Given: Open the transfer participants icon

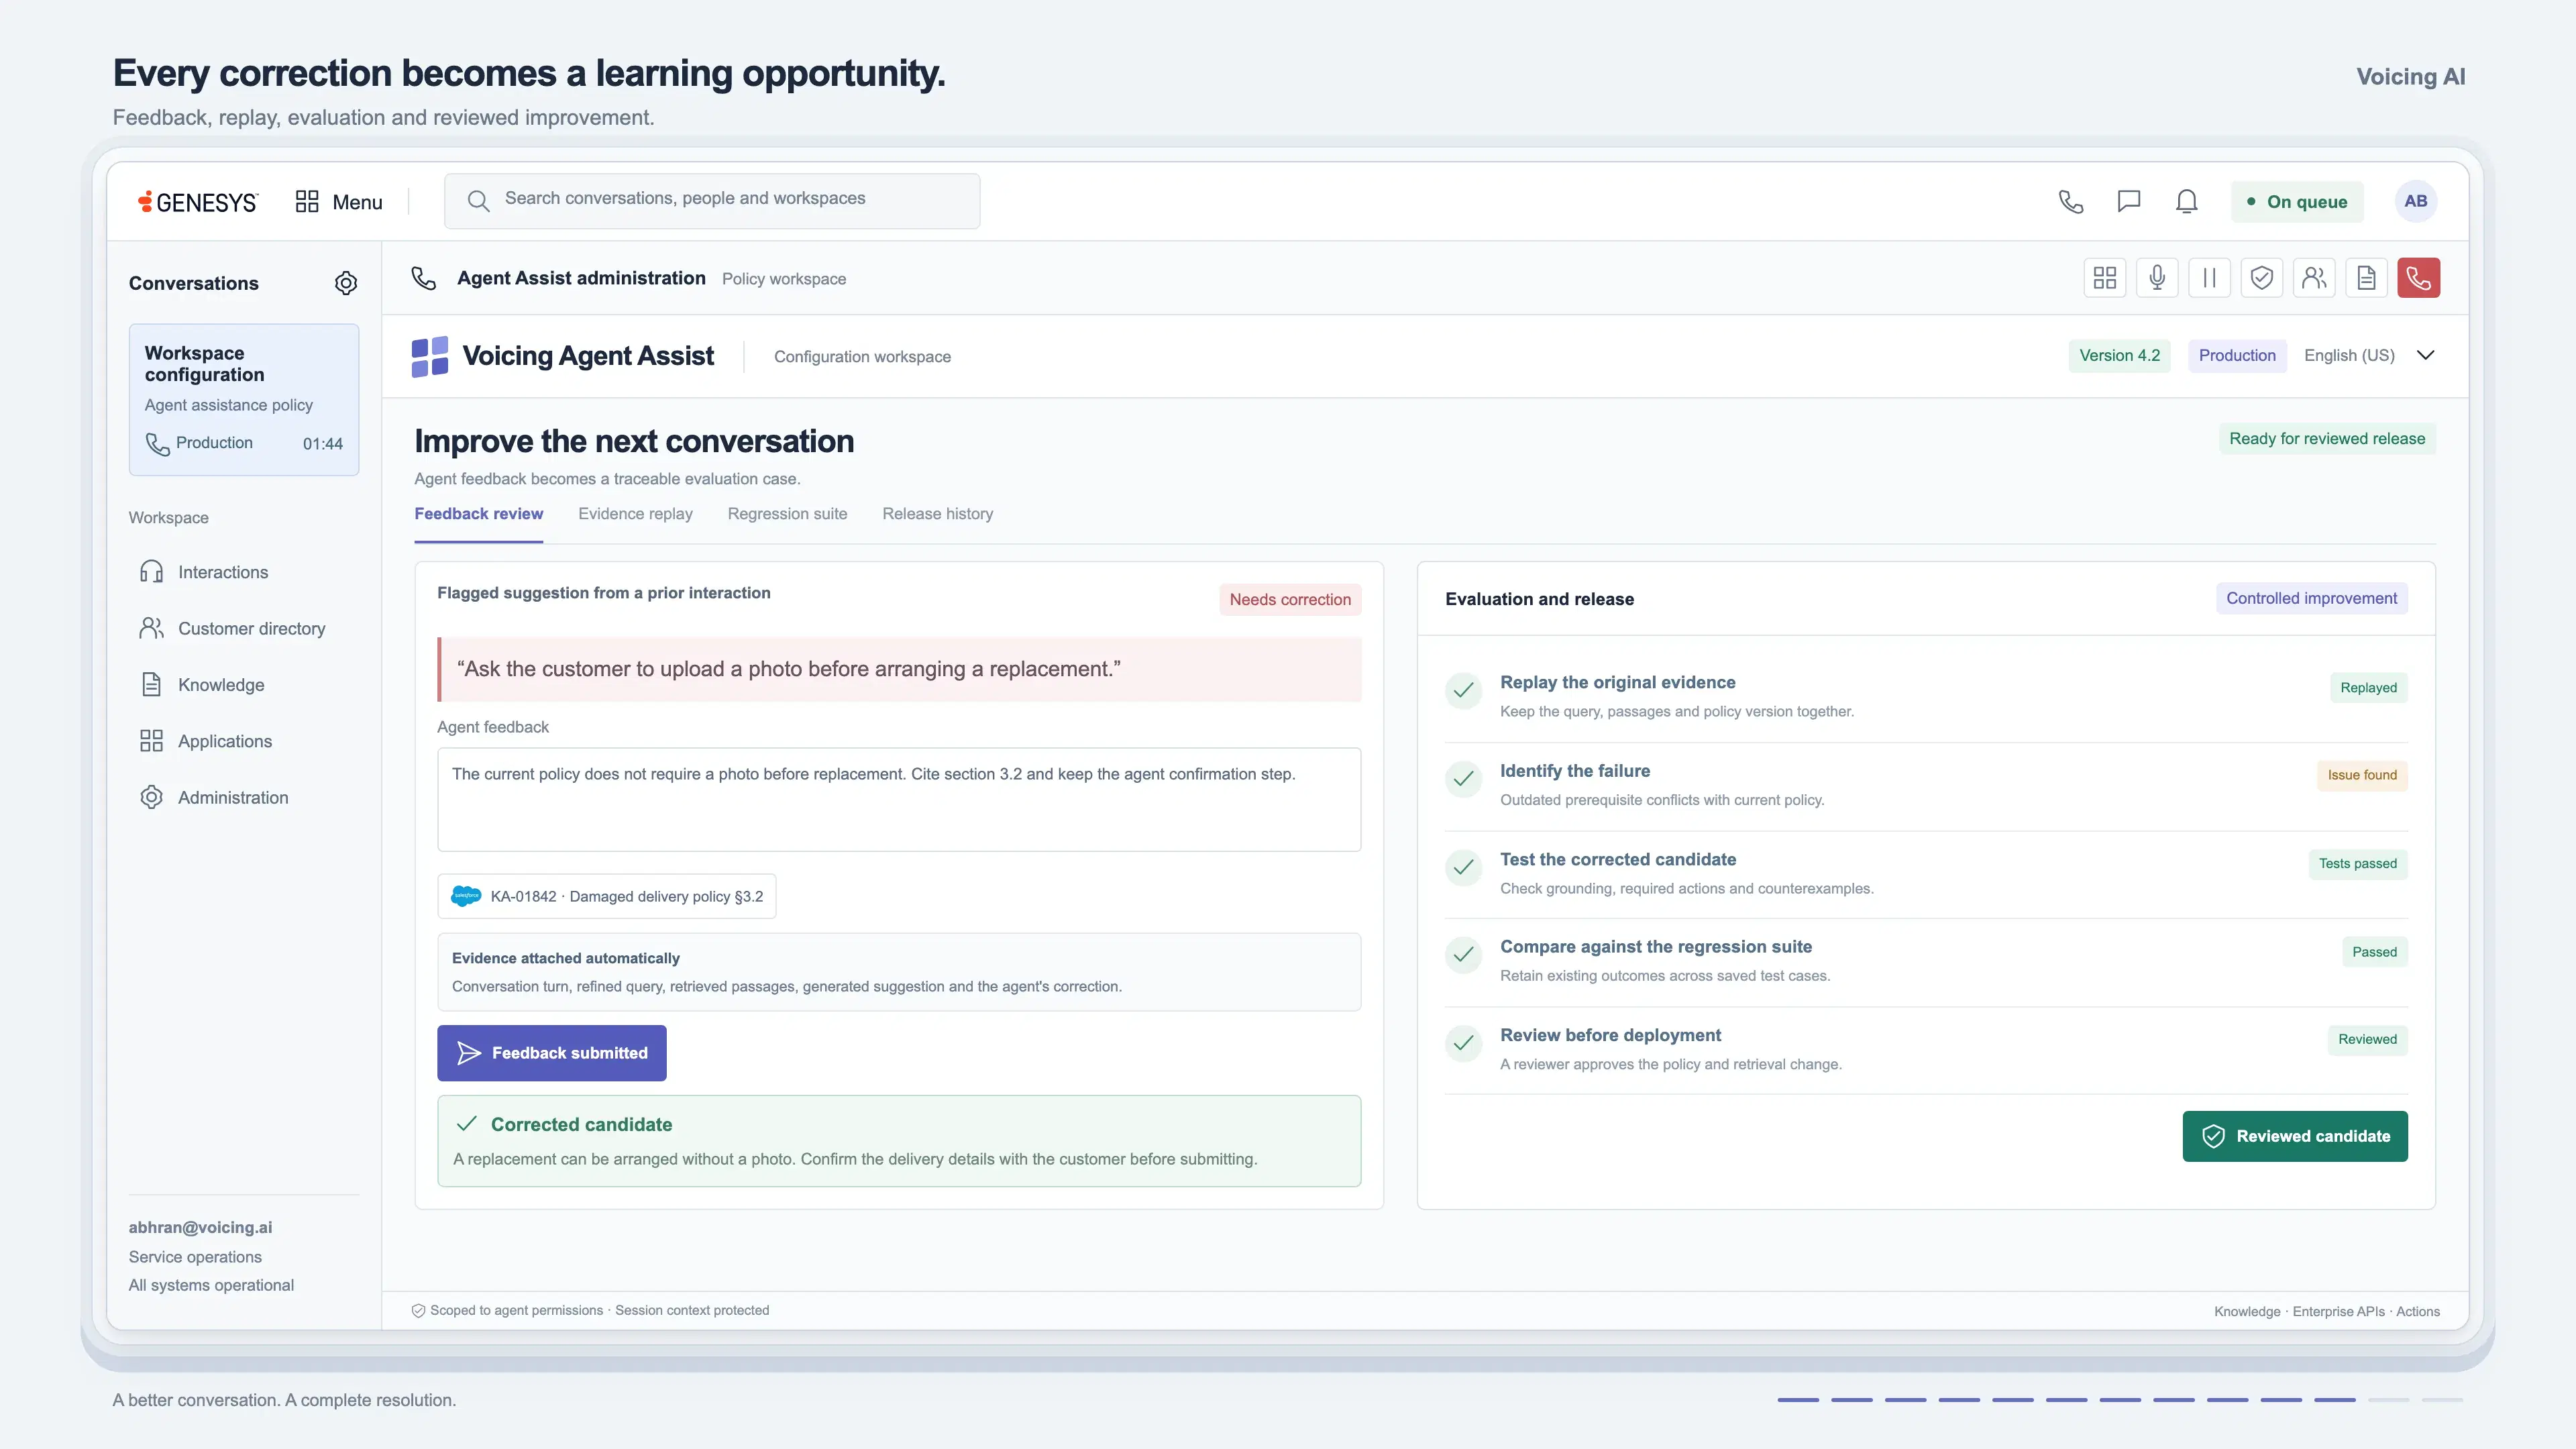Looking at the screenshot, I should (2314, 278).
